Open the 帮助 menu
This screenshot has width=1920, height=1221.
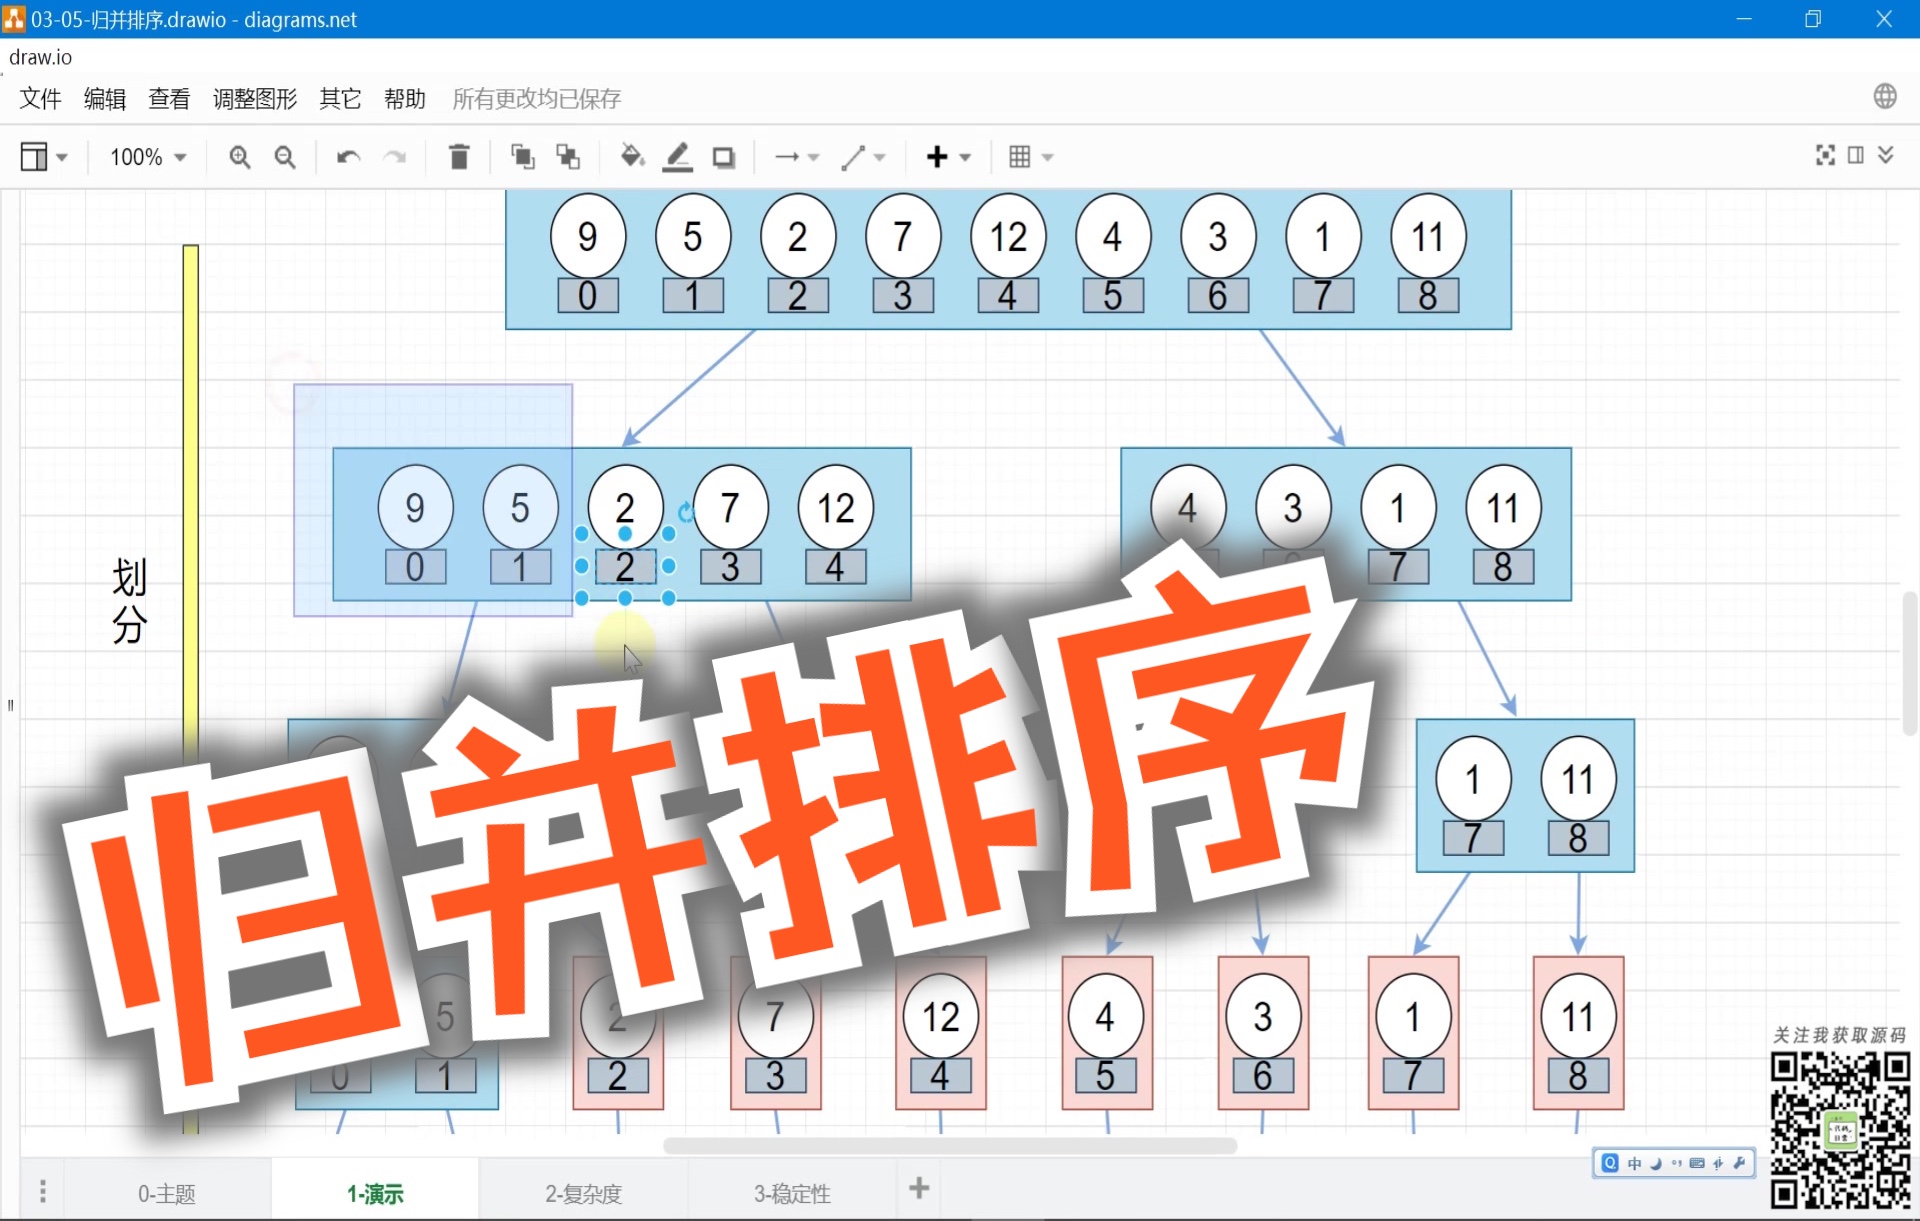(x=405, y=98)
